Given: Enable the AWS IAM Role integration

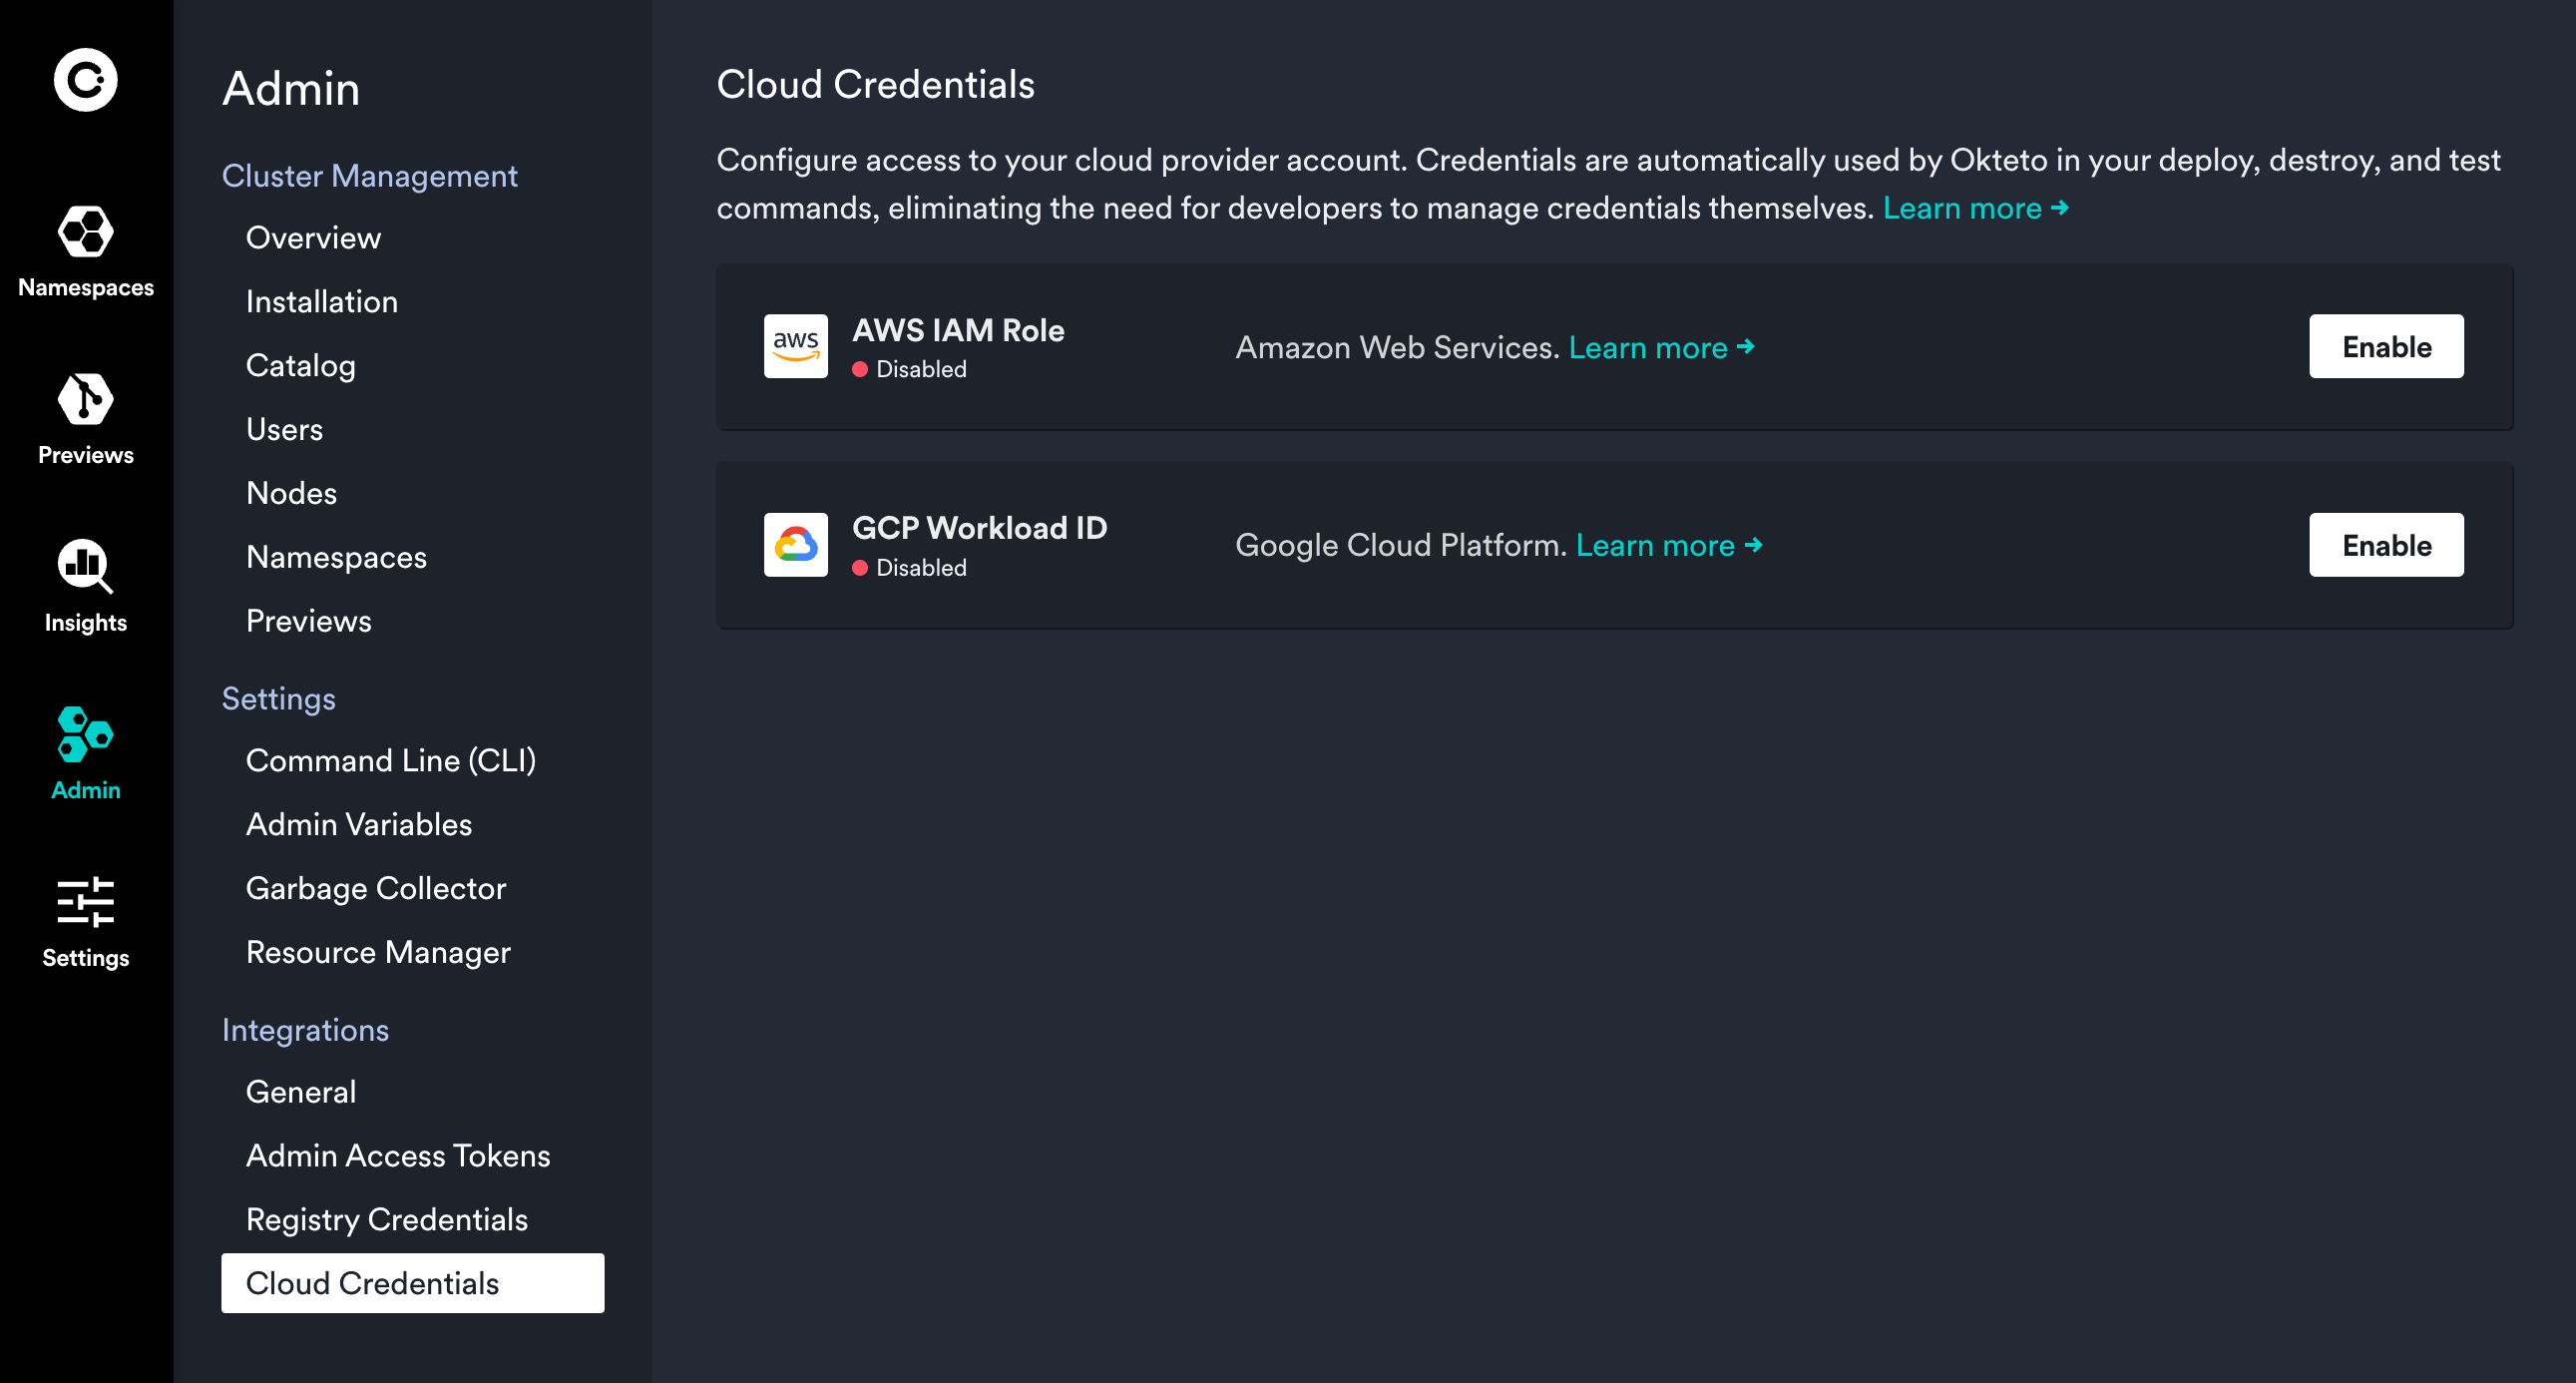Looking at the screenshot, I should [x=2386, y=346].
